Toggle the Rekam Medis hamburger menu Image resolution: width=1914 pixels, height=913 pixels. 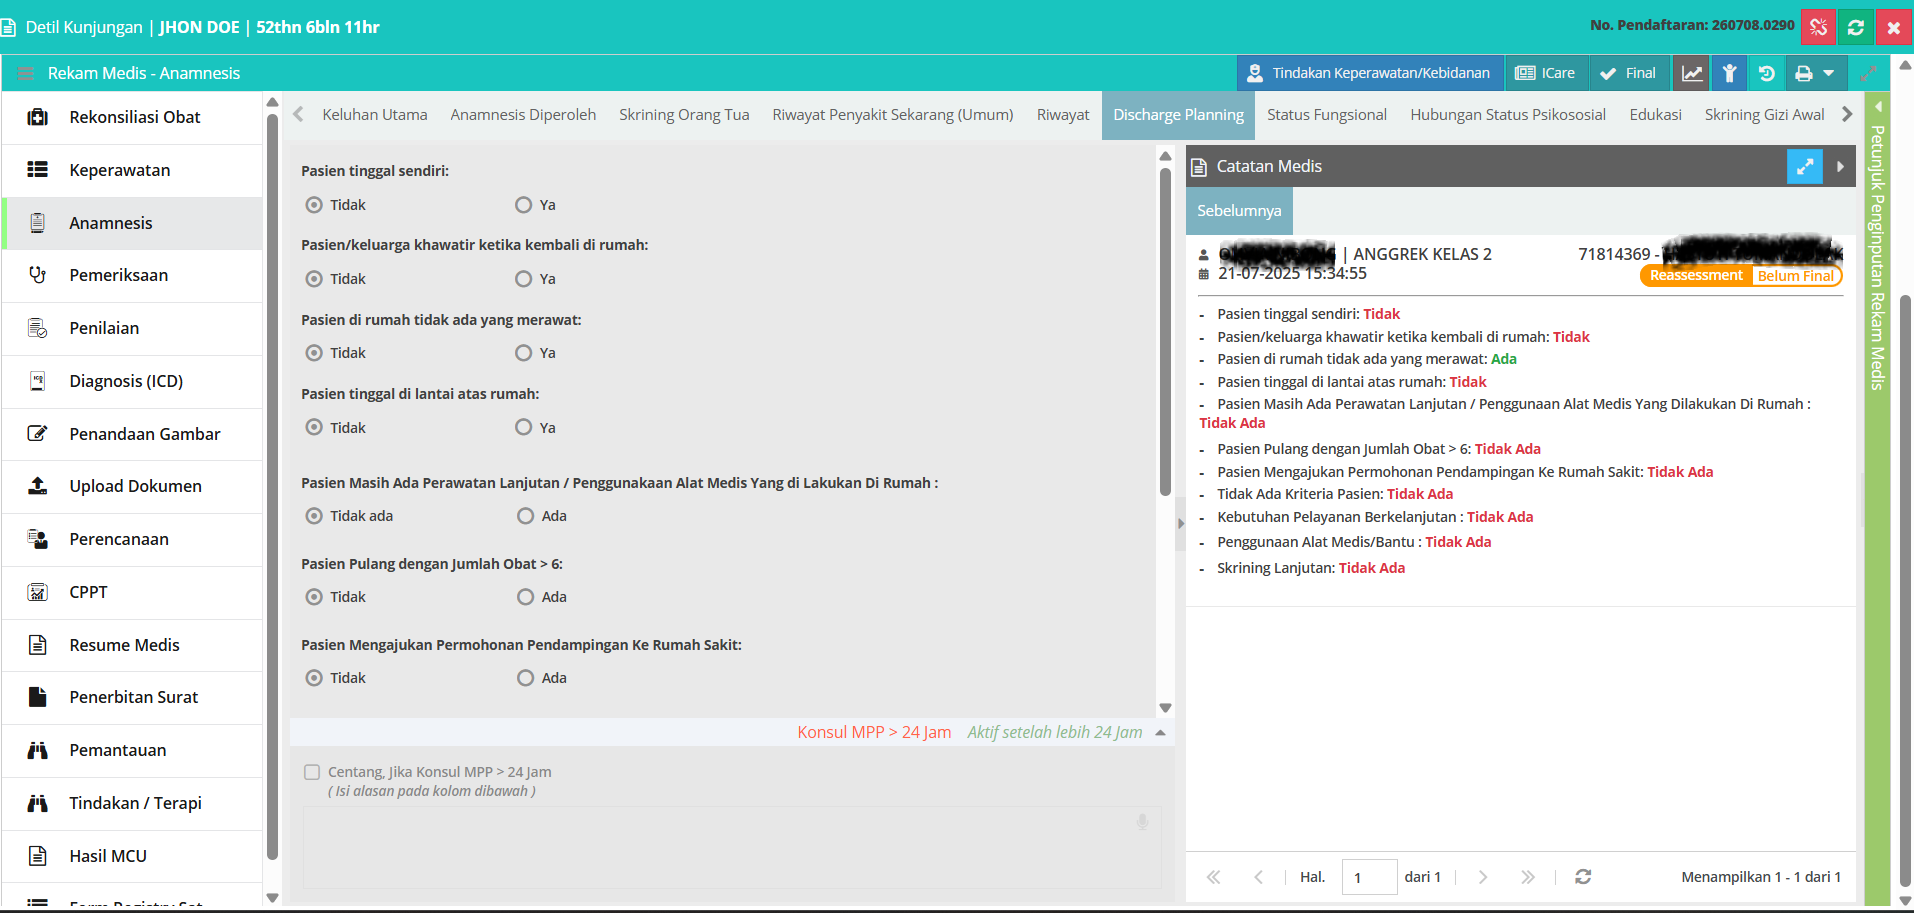(x=26, y=73)
